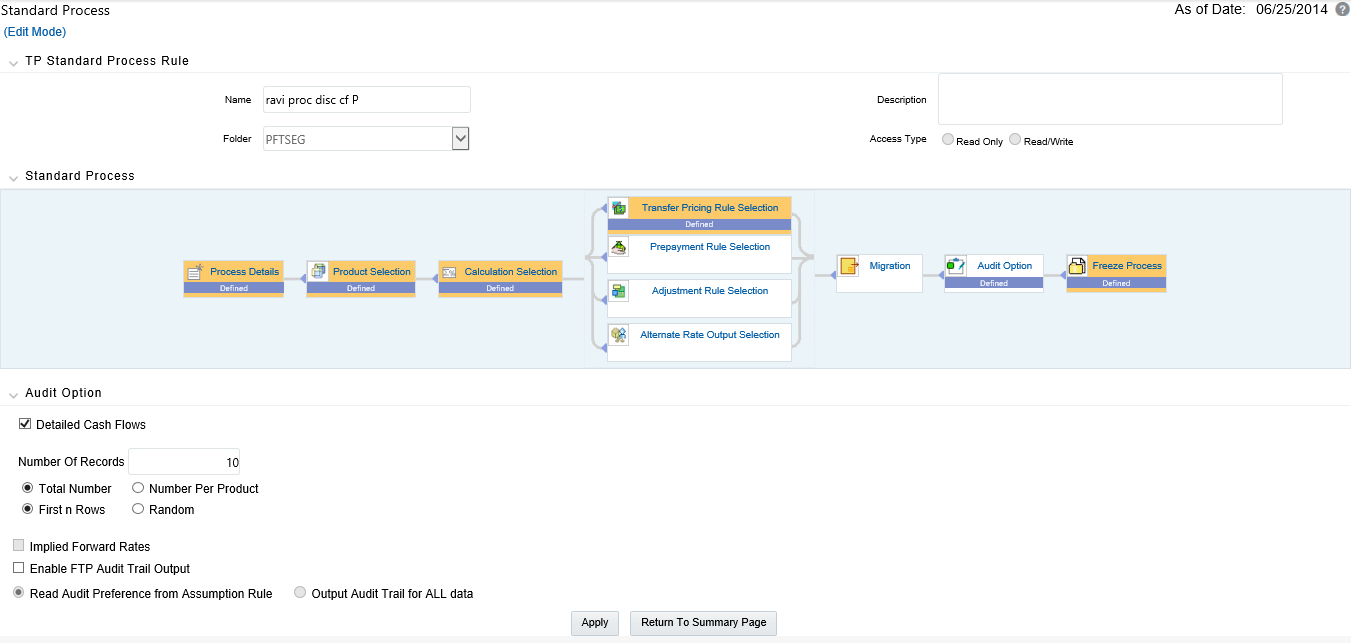
Task: Select the Total Number radio option
Action: (x=28, y=488)
